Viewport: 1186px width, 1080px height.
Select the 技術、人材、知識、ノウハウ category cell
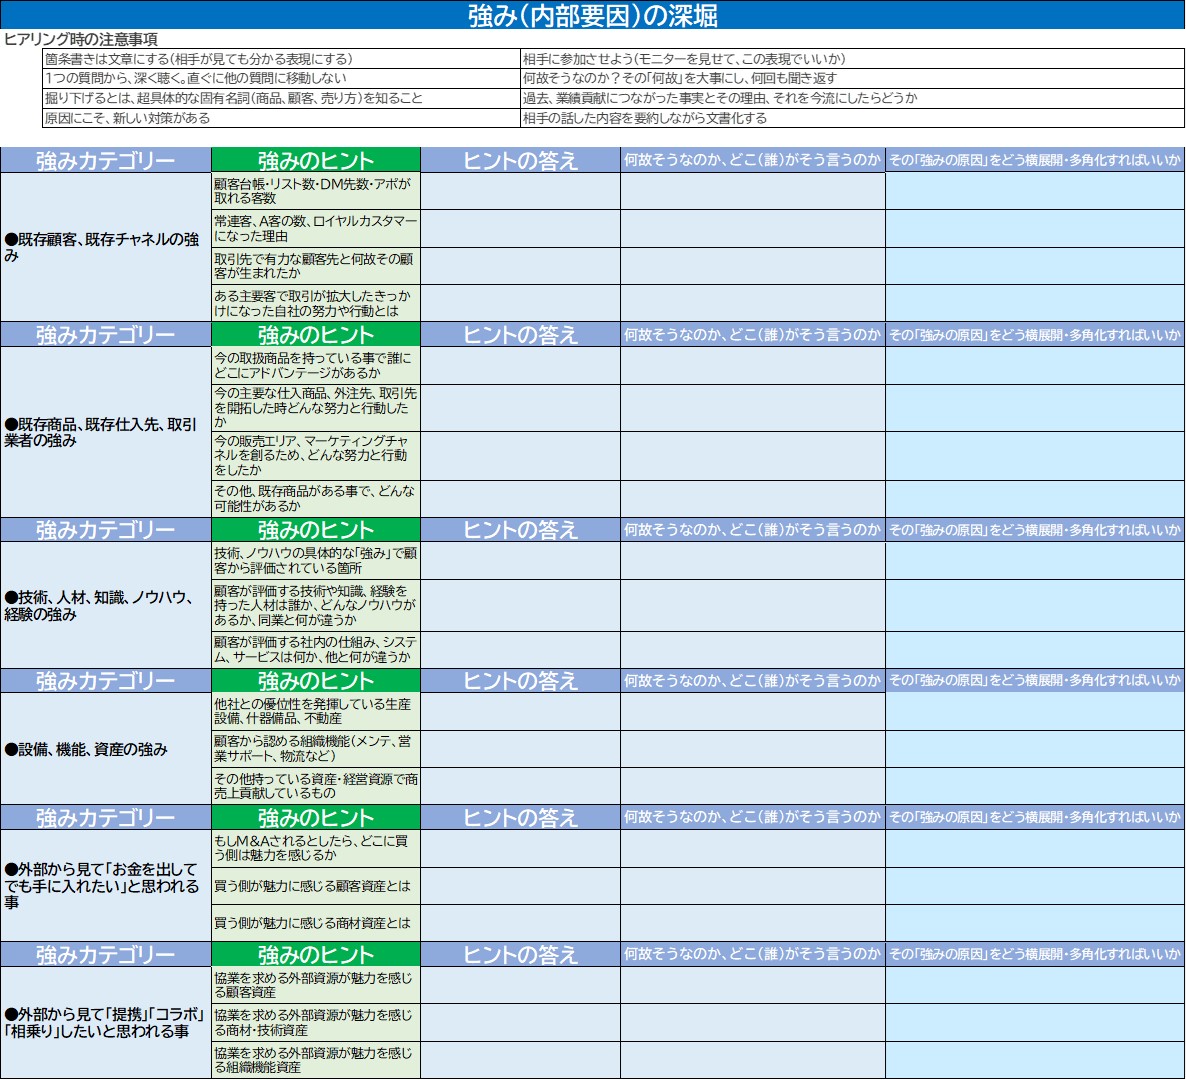[105, 605]
